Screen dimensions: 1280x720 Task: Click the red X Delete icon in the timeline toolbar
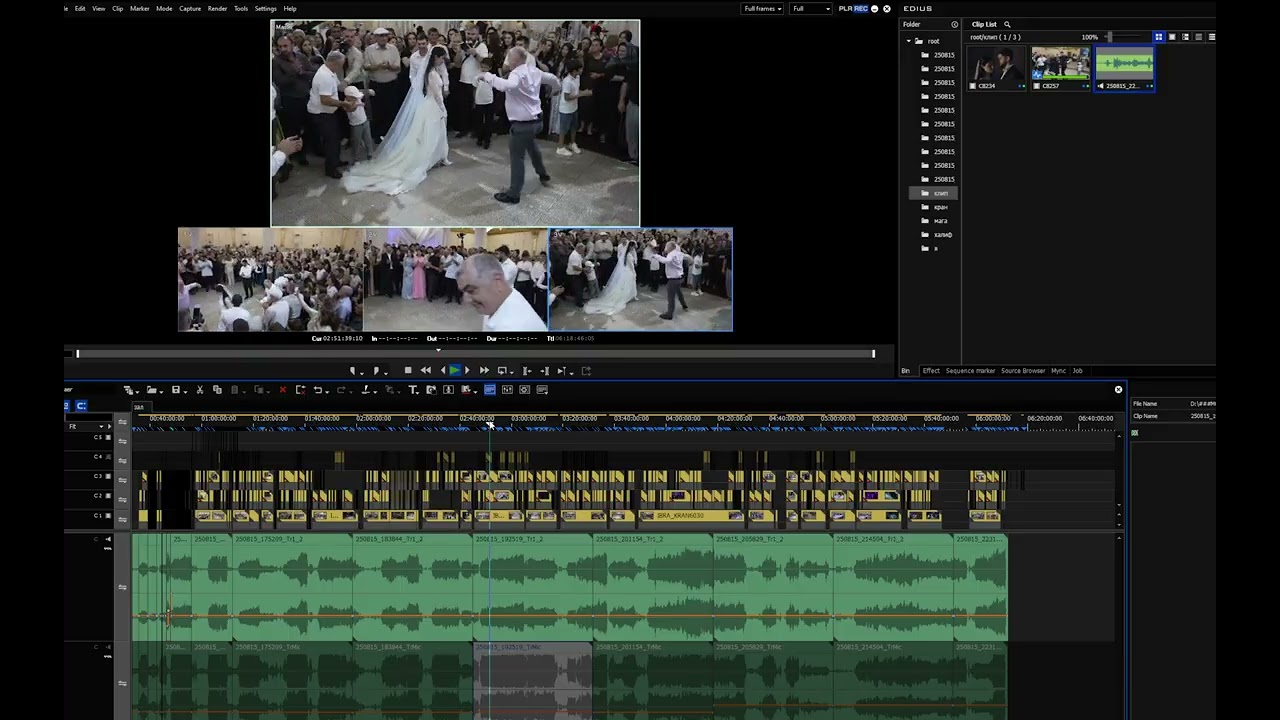(282, 390)
